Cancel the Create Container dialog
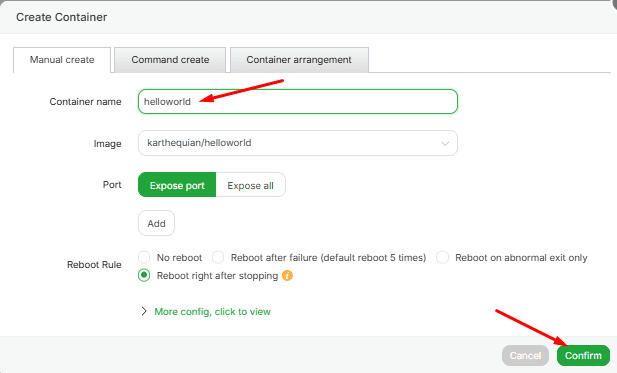Image resolution: width=617 pixels, height=373 pixels. pyautogui.click(x=525, y=355)
